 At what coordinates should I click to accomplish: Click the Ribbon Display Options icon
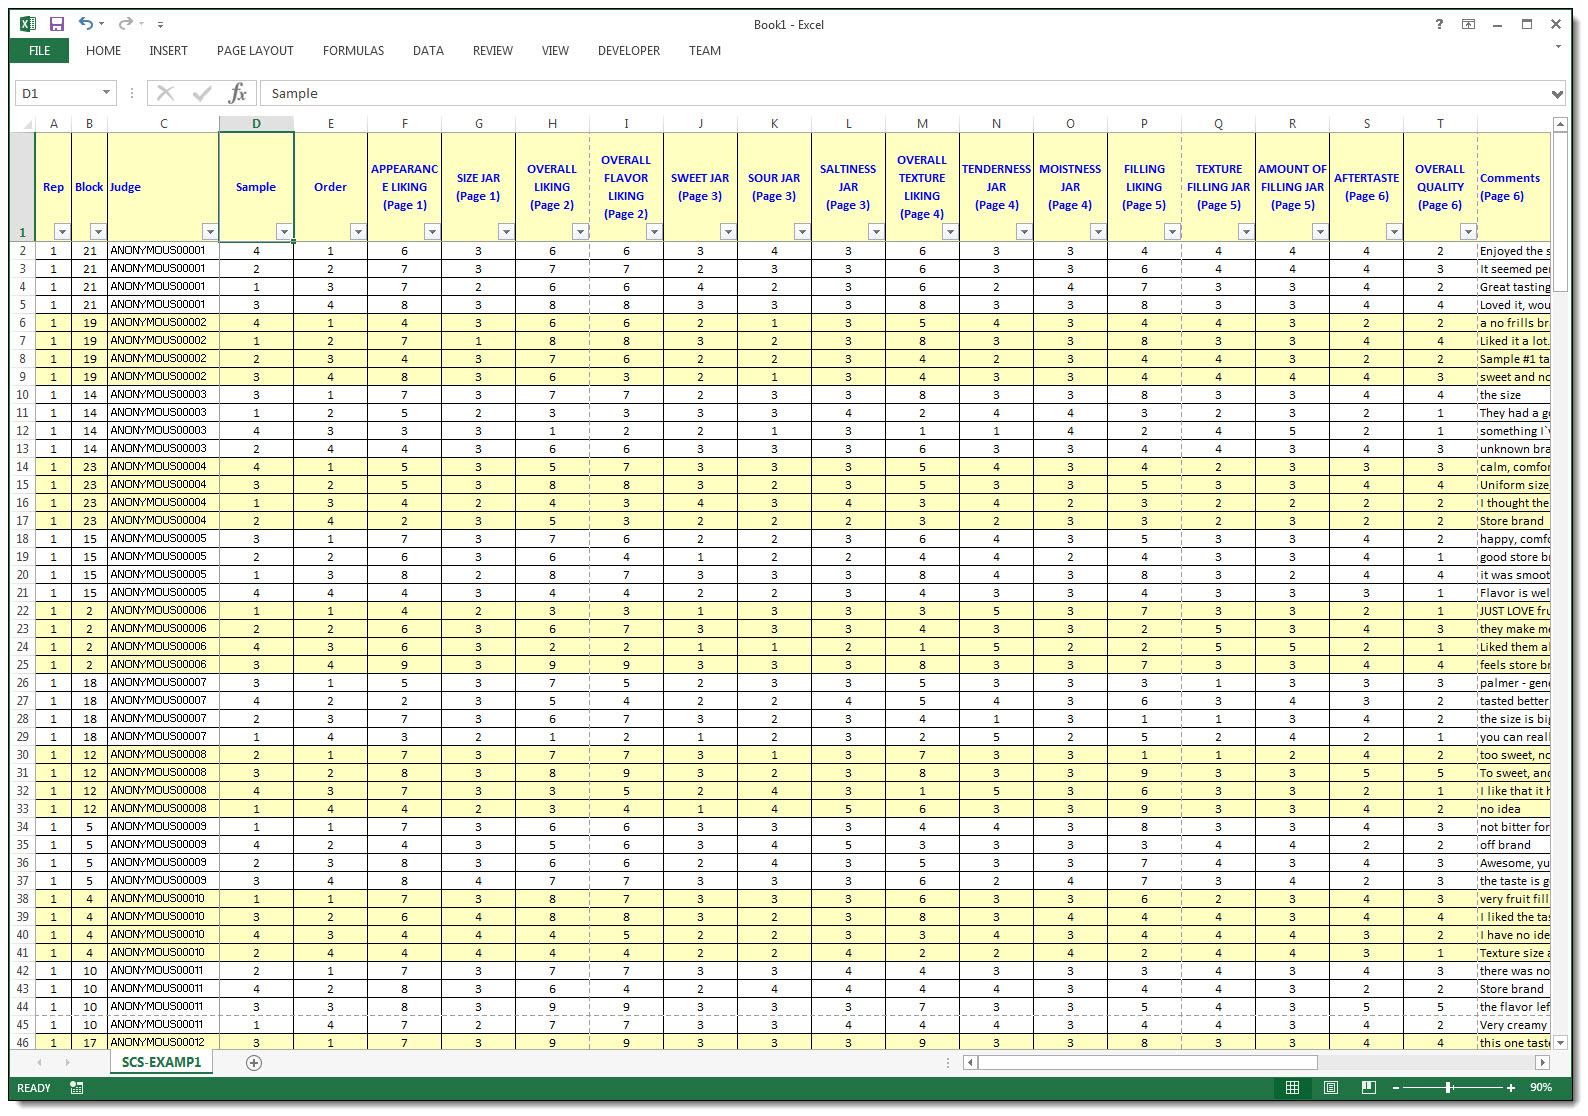tap(1468, 24)
